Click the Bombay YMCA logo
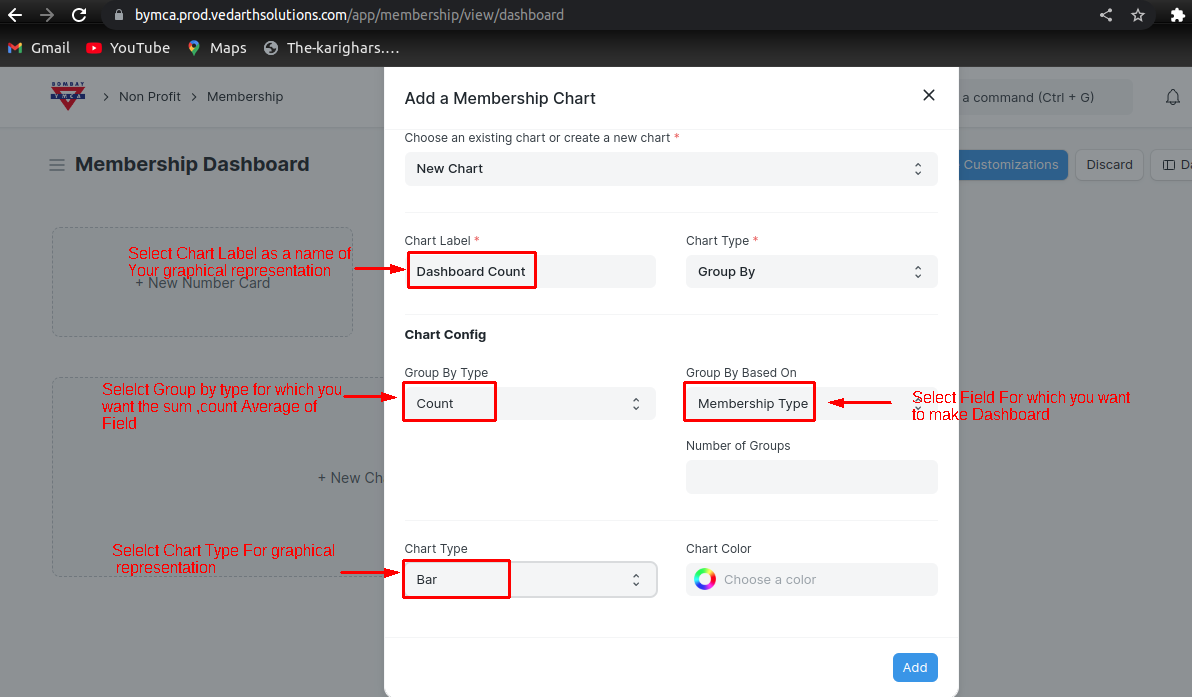Image resolution: width=1192 pixels, height=697 pixels. coord(68,96)
